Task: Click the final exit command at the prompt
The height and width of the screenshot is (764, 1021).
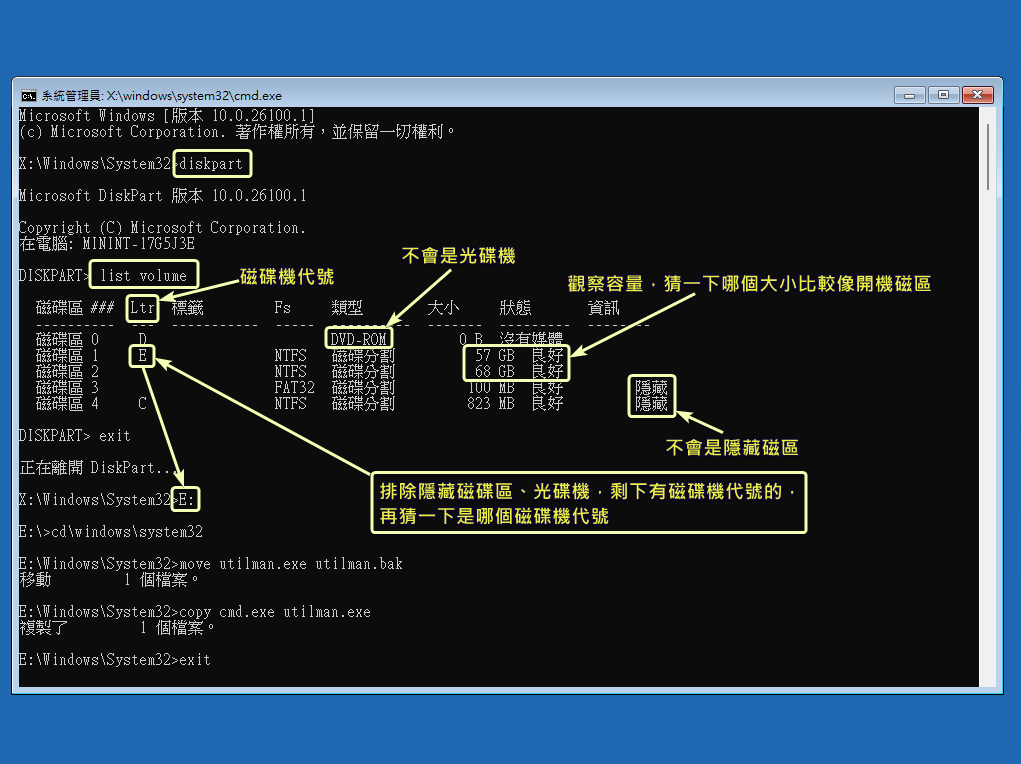Action: 195,660
